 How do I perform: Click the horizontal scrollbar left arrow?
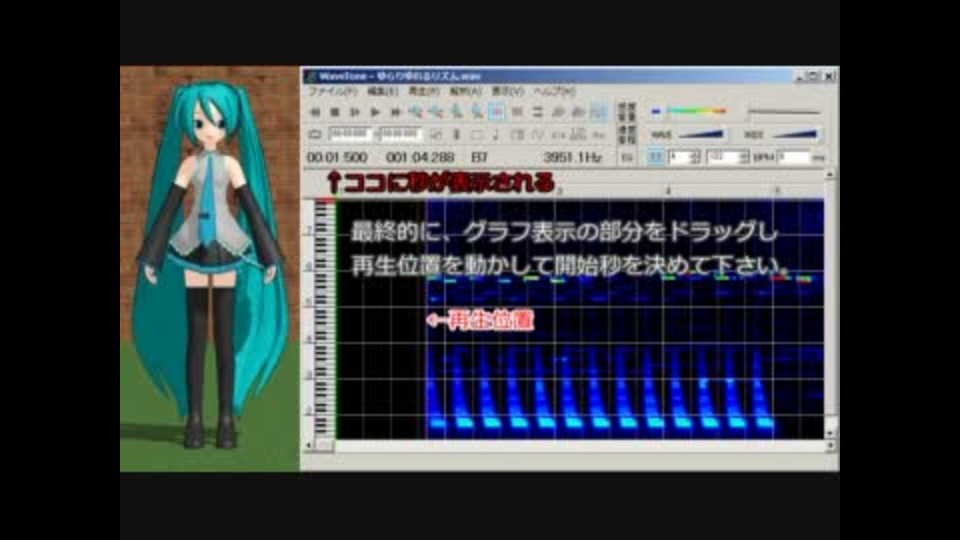[308, 446]
